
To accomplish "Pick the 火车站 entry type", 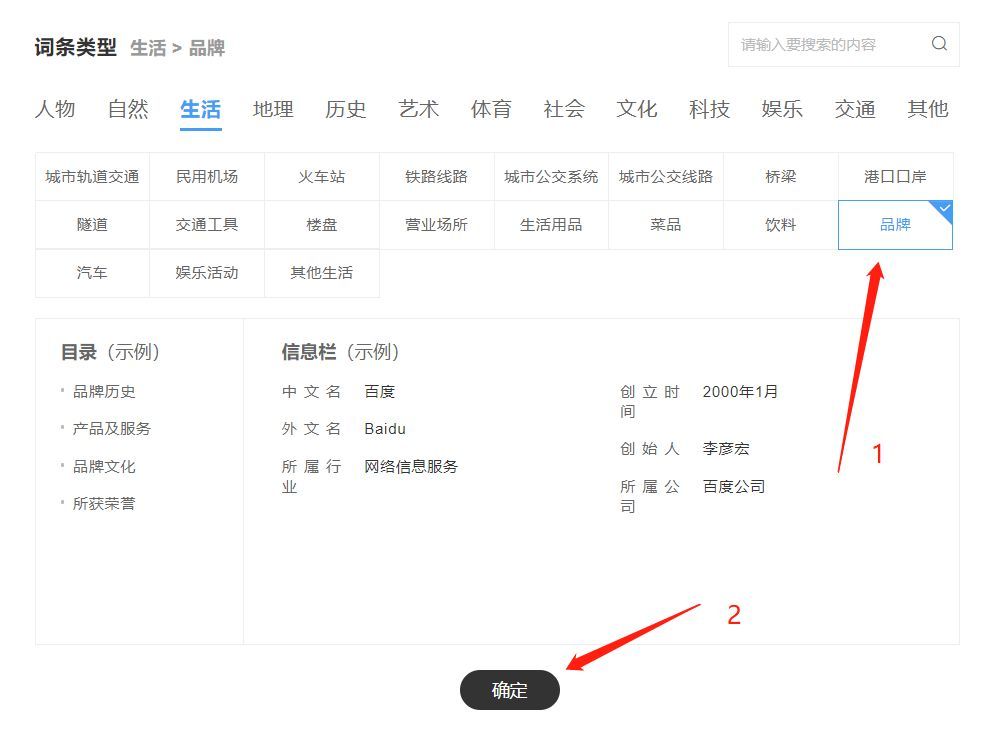I will [321, 177].
